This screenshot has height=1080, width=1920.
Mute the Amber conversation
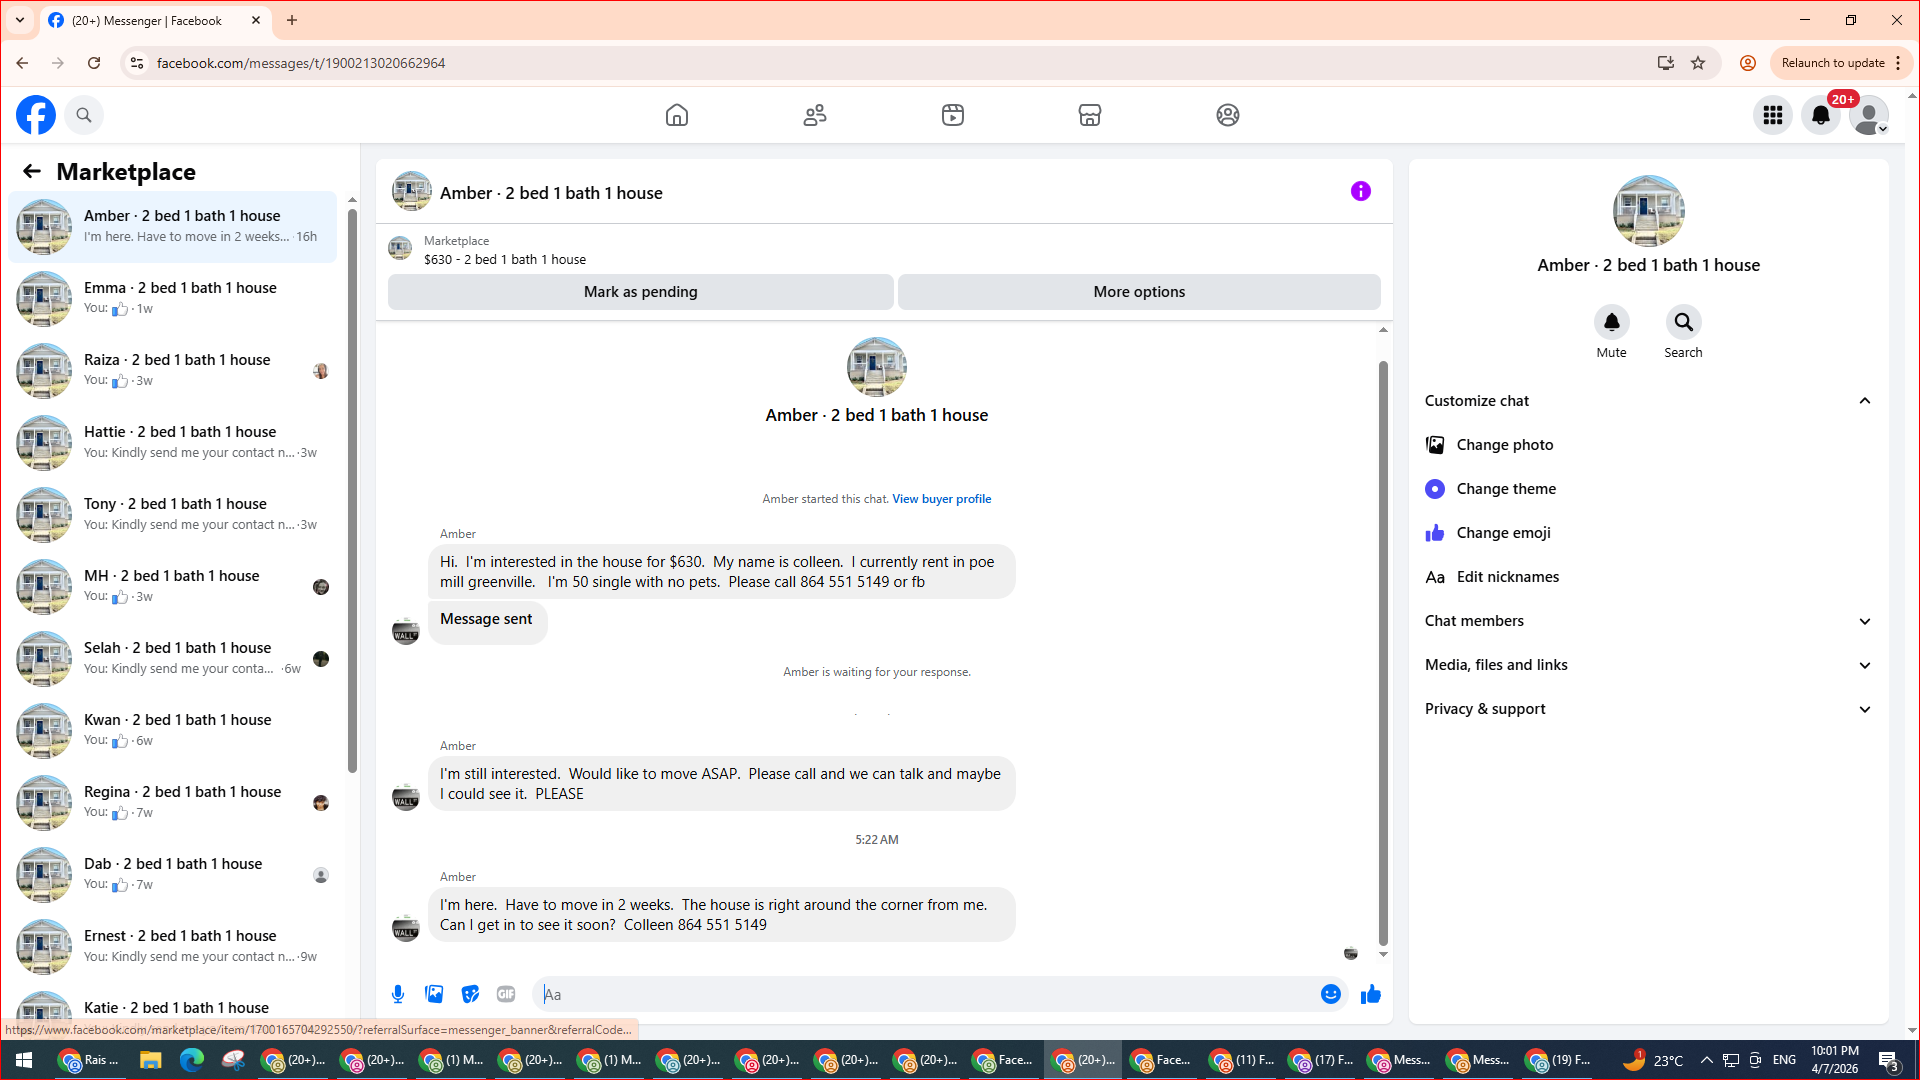pos(1612,322)
